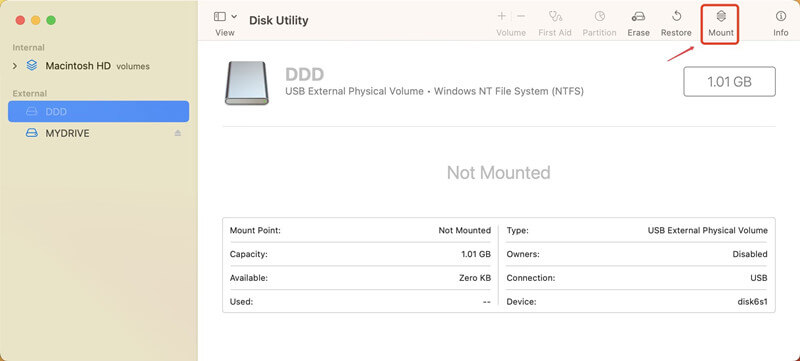Click the Restore toolbar icon
The width and height of the screenshot is (800, 361).
pyautogui.click(x=677, y=16)
